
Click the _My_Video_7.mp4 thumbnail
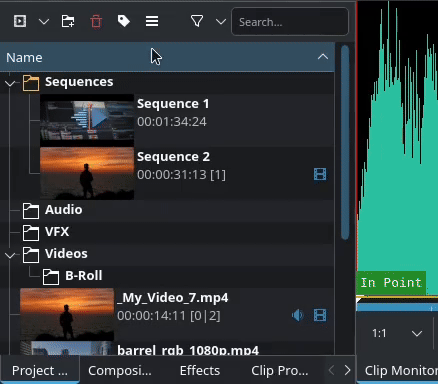pyautogui.click(x=67, y=314)
